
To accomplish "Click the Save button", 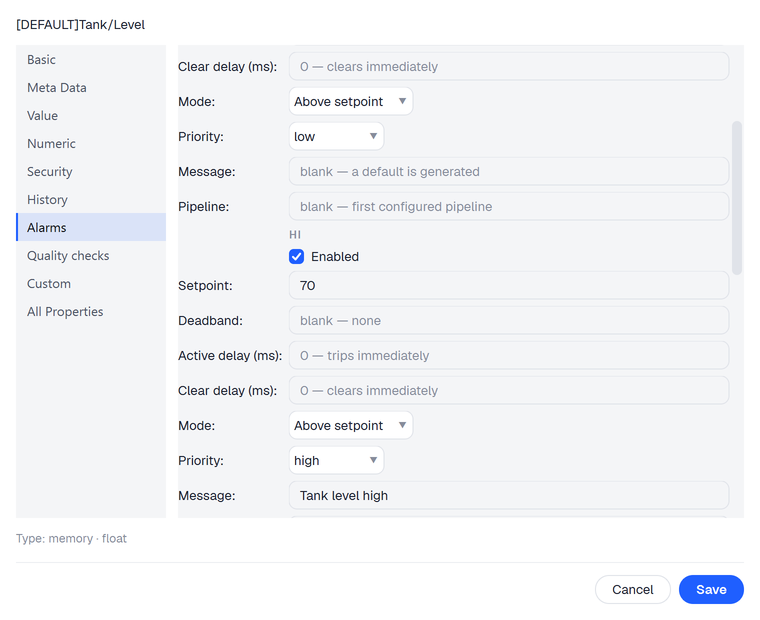I will point(711,589).
